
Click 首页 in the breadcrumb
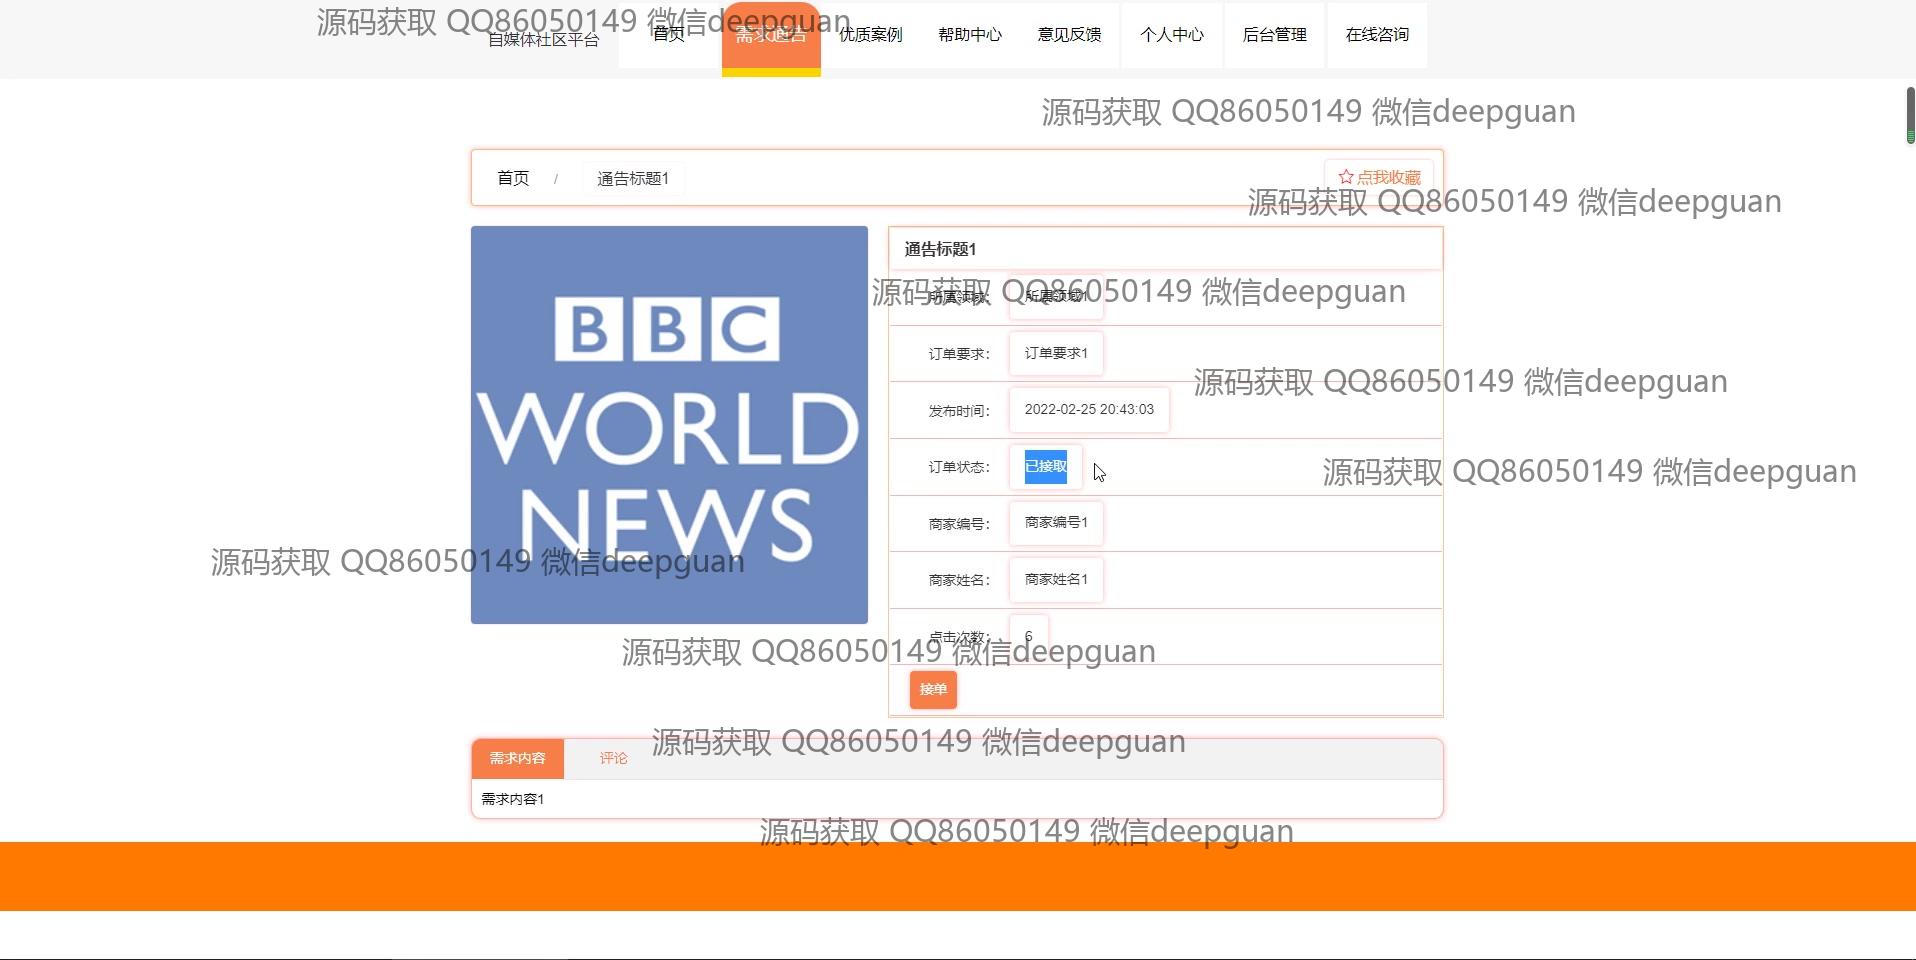click(x=513, y=178)
